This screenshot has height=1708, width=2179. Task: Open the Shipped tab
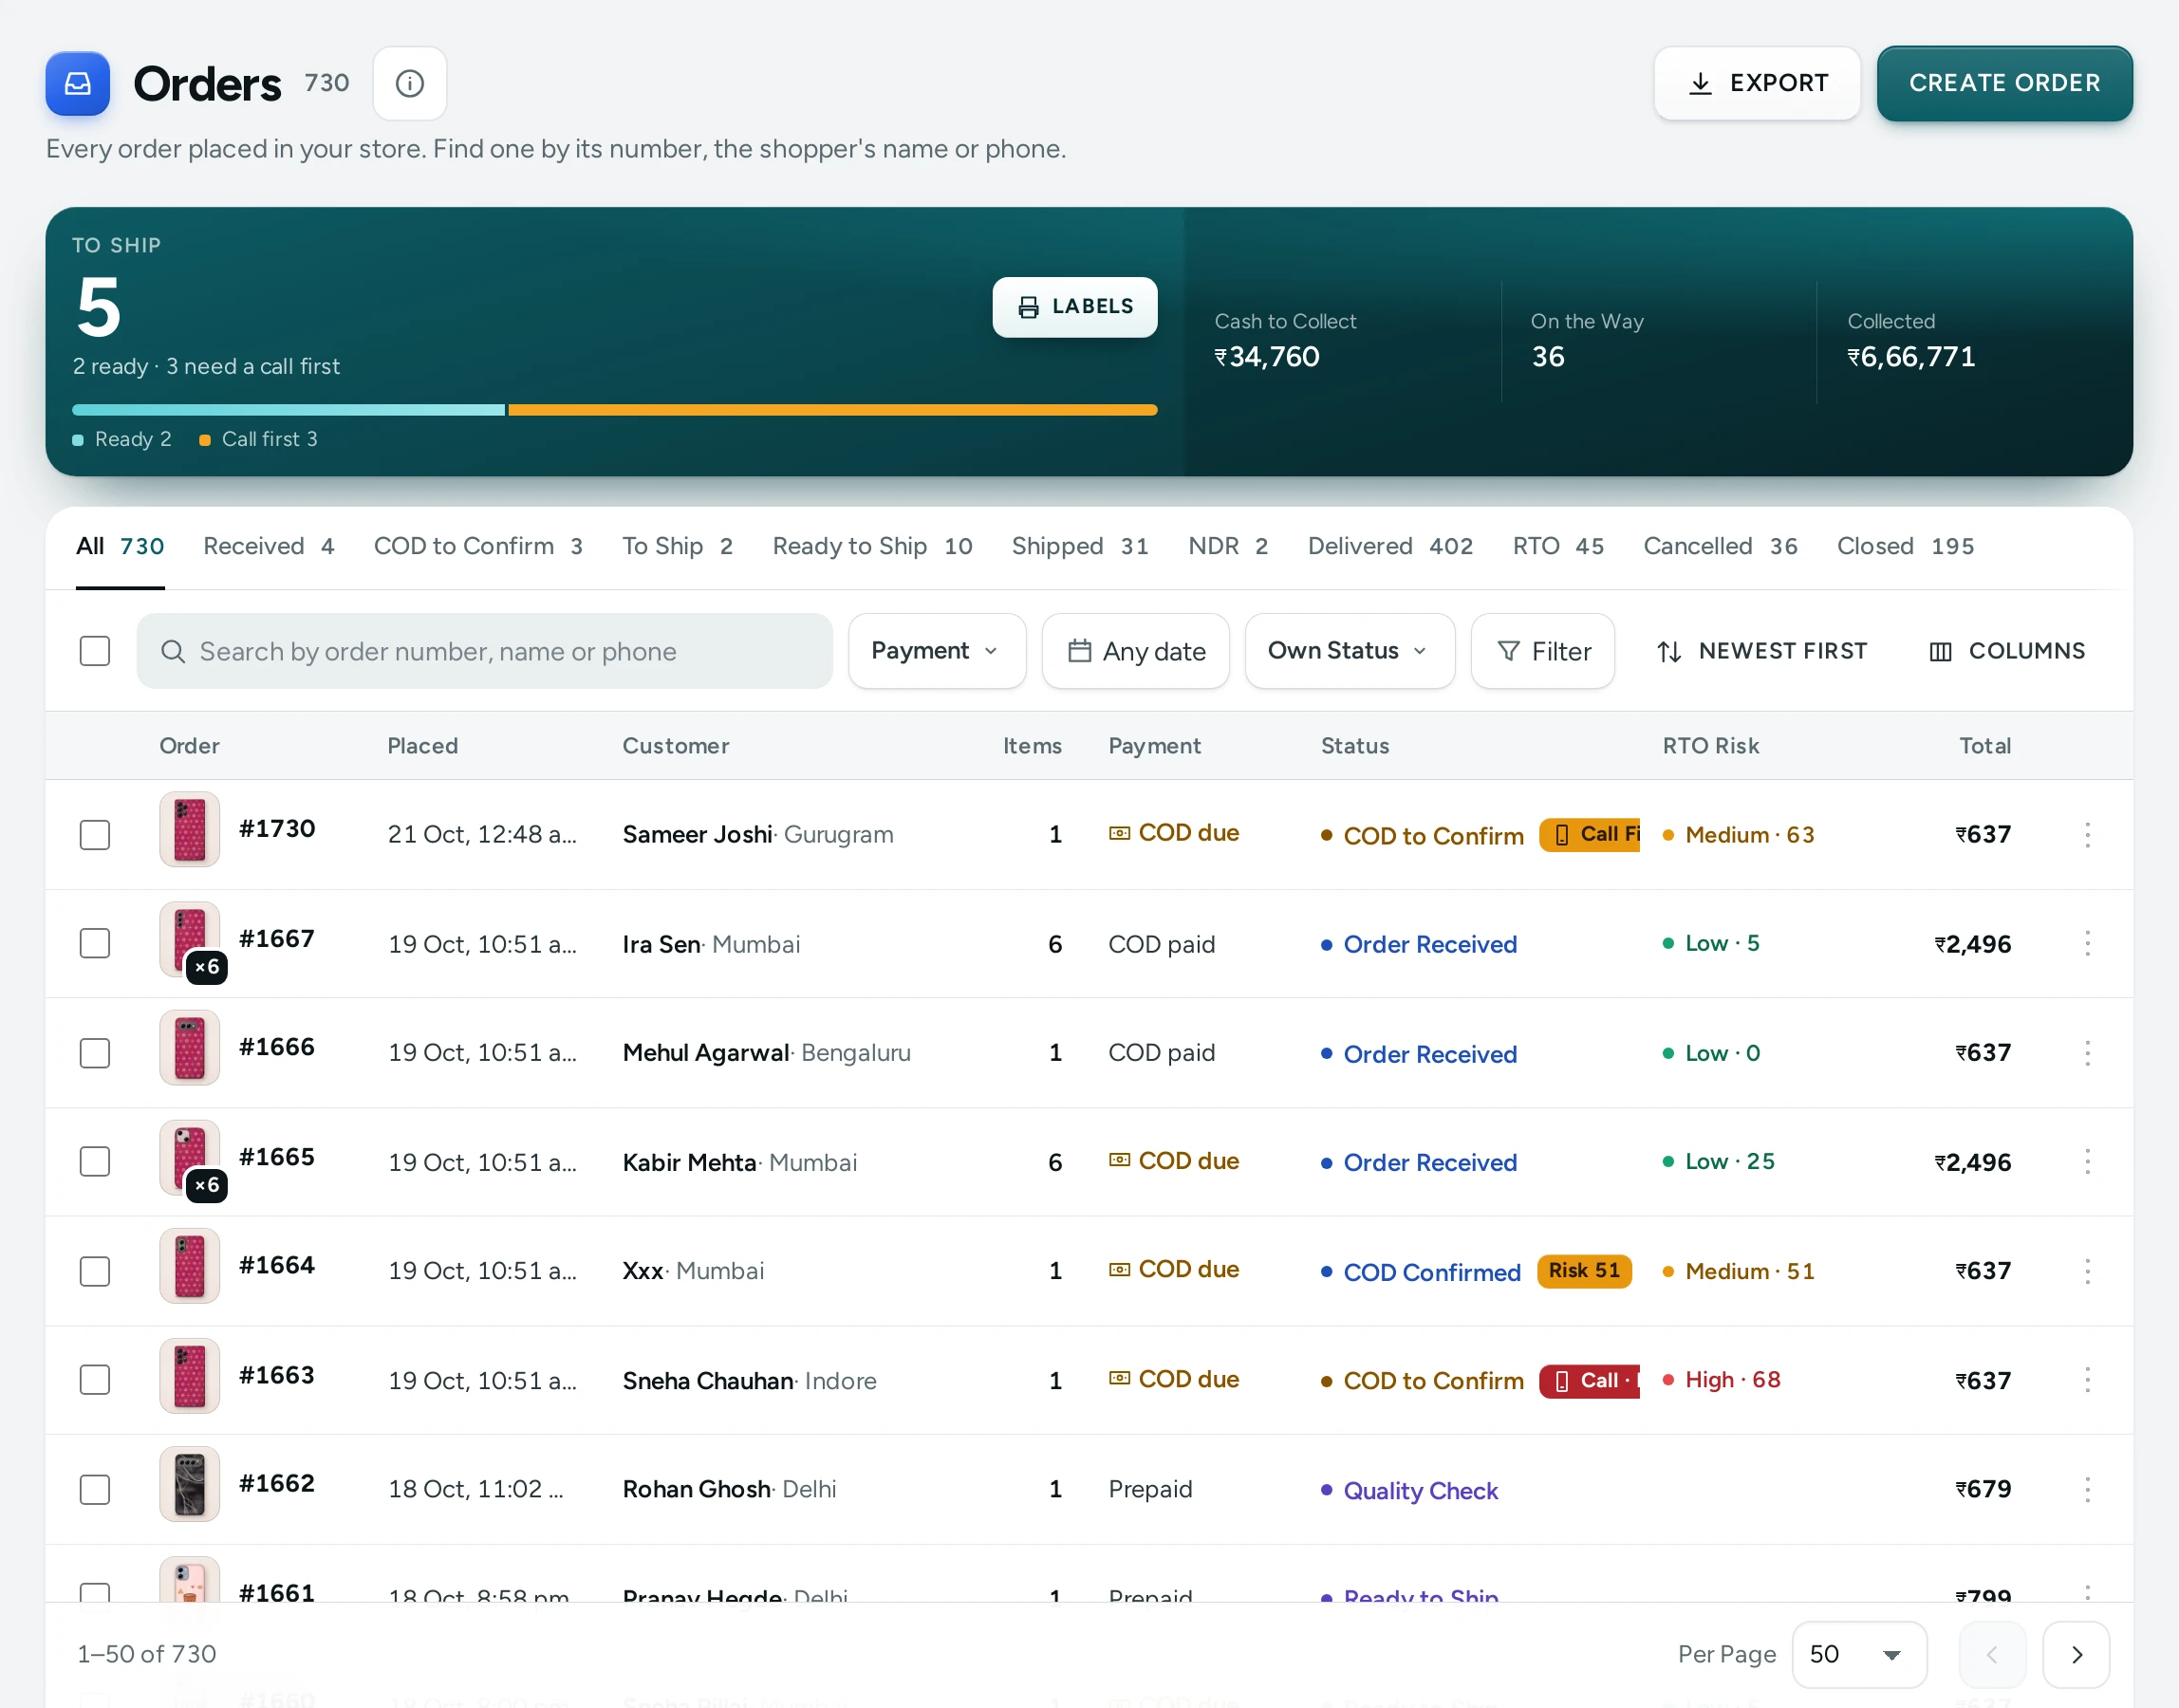tap(1080, 546)
